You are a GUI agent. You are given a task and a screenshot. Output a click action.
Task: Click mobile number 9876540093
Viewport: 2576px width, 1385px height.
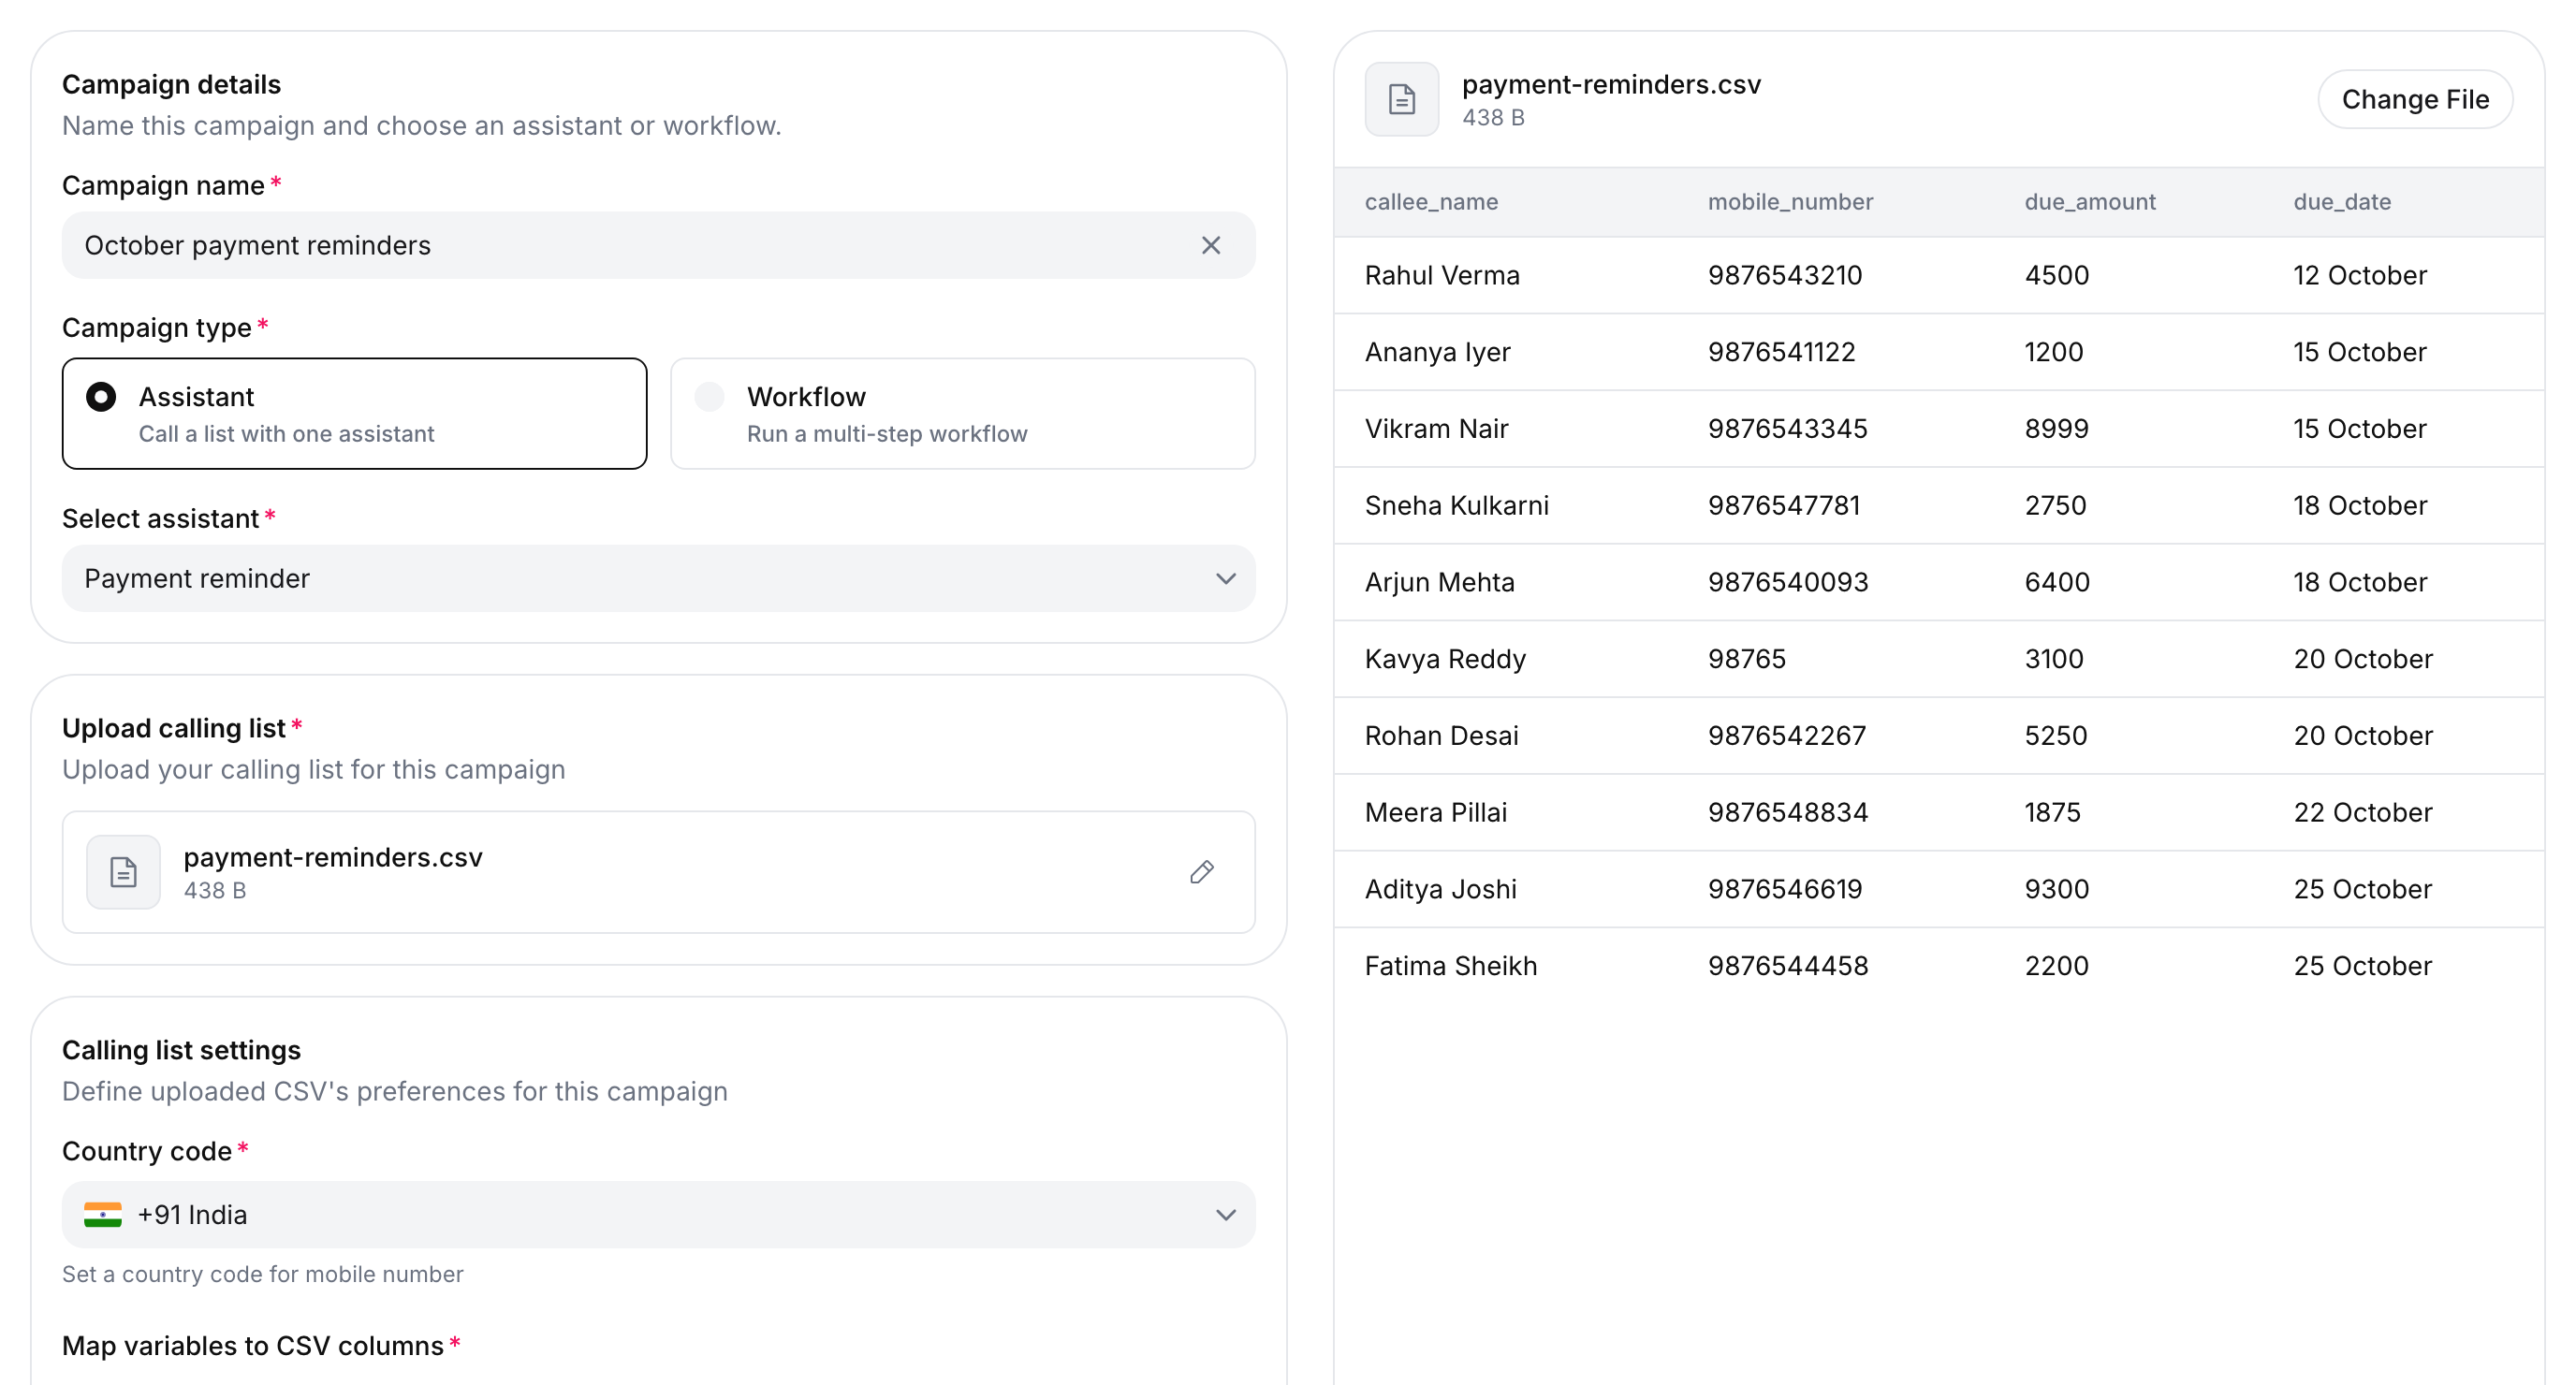coord(1787,582)
